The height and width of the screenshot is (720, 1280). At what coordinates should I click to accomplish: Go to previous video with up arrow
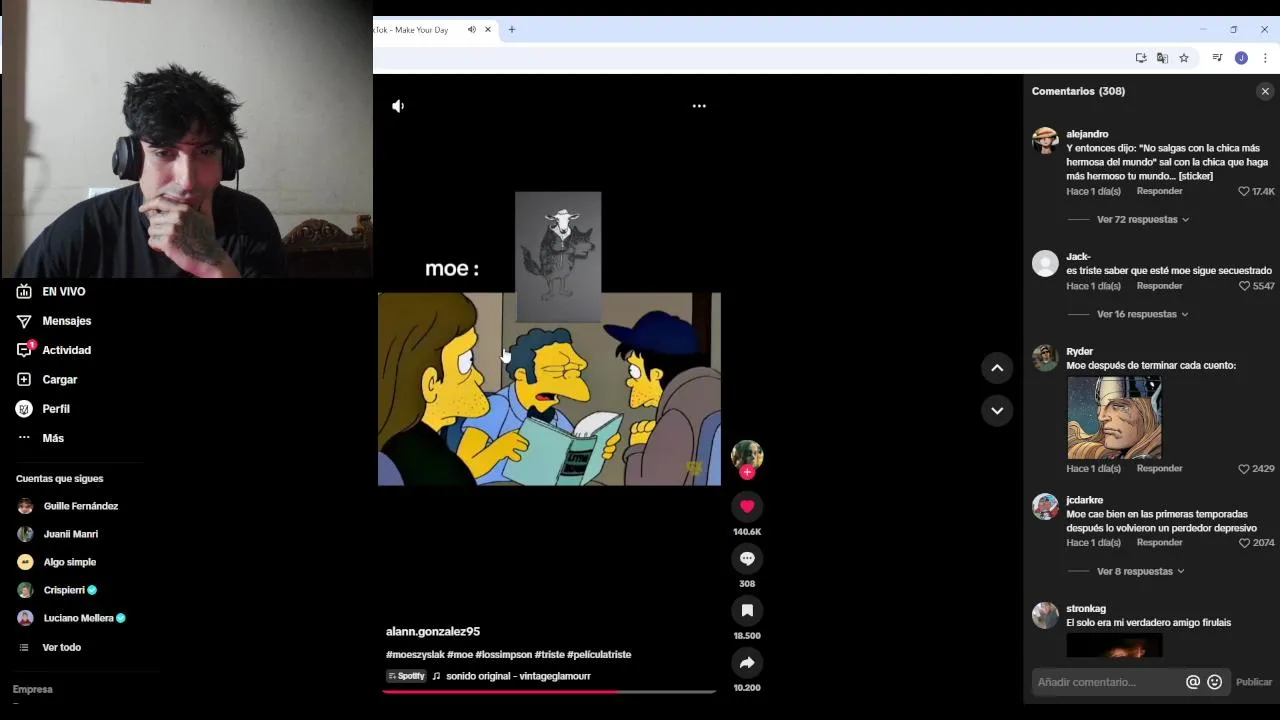click(997, 368)
